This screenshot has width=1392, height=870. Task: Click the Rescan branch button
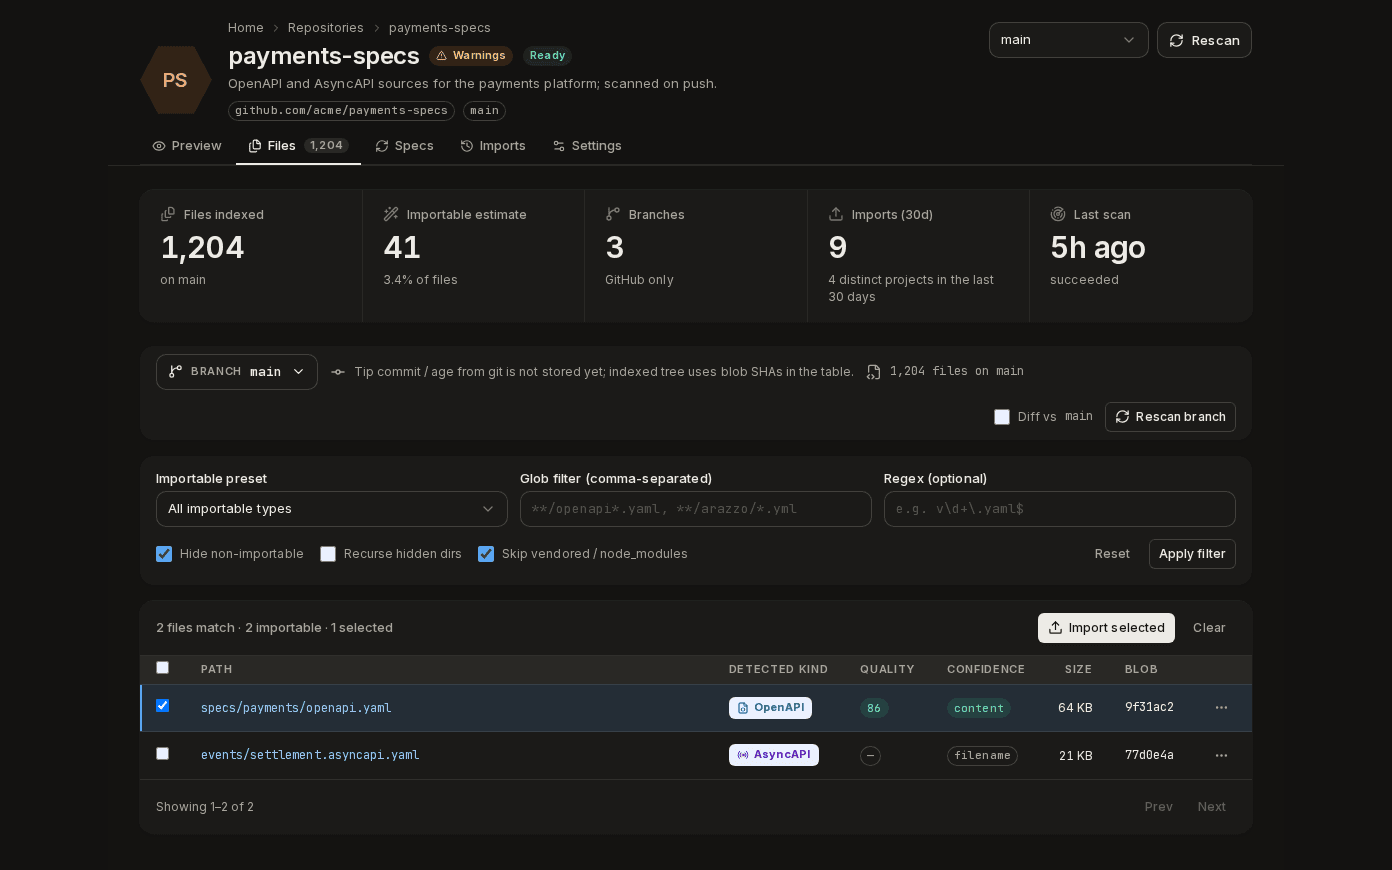click(x=1170, y=417)
